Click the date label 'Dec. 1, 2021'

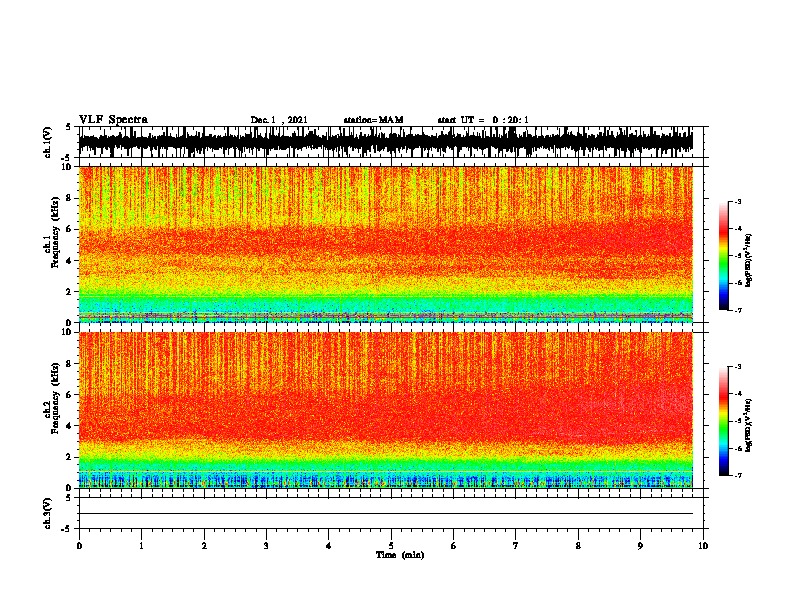pyautogui.click(x=279, y=120)
